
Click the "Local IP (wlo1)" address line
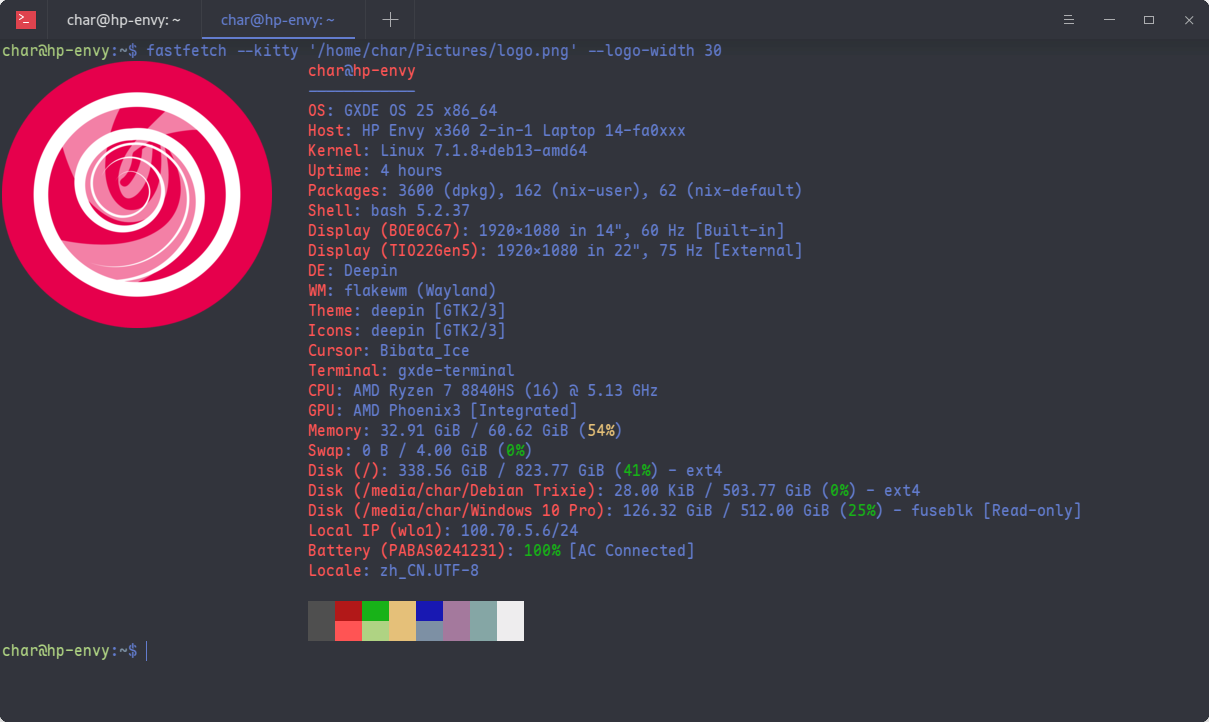click(x=443, y=531)
